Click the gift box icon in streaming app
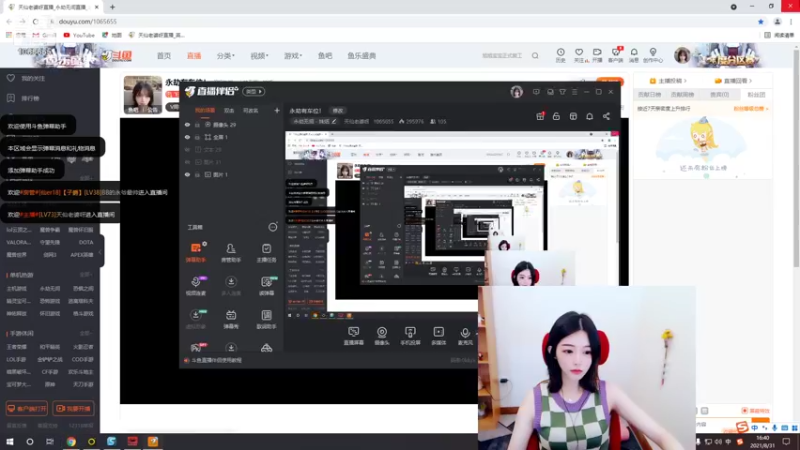This screenshot has width=800, height=450. click(x=540, y=116)
